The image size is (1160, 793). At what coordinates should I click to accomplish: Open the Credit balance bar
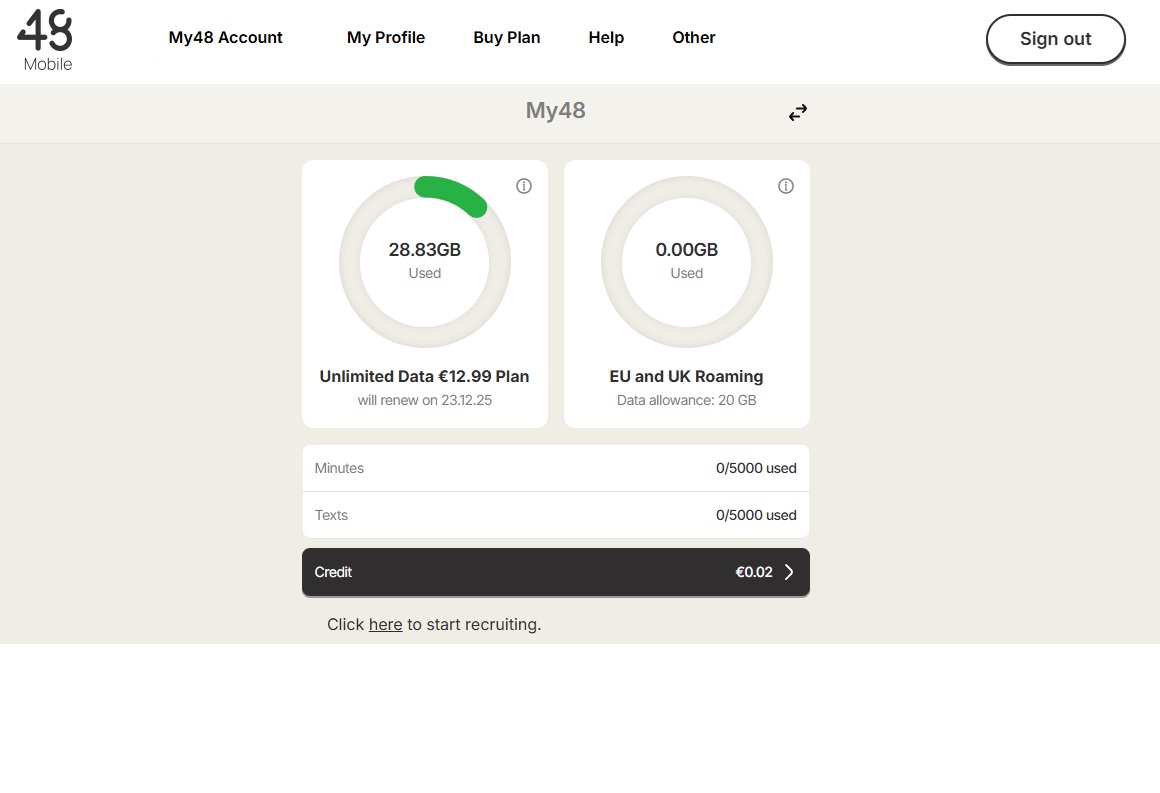(x=556, y=572)
